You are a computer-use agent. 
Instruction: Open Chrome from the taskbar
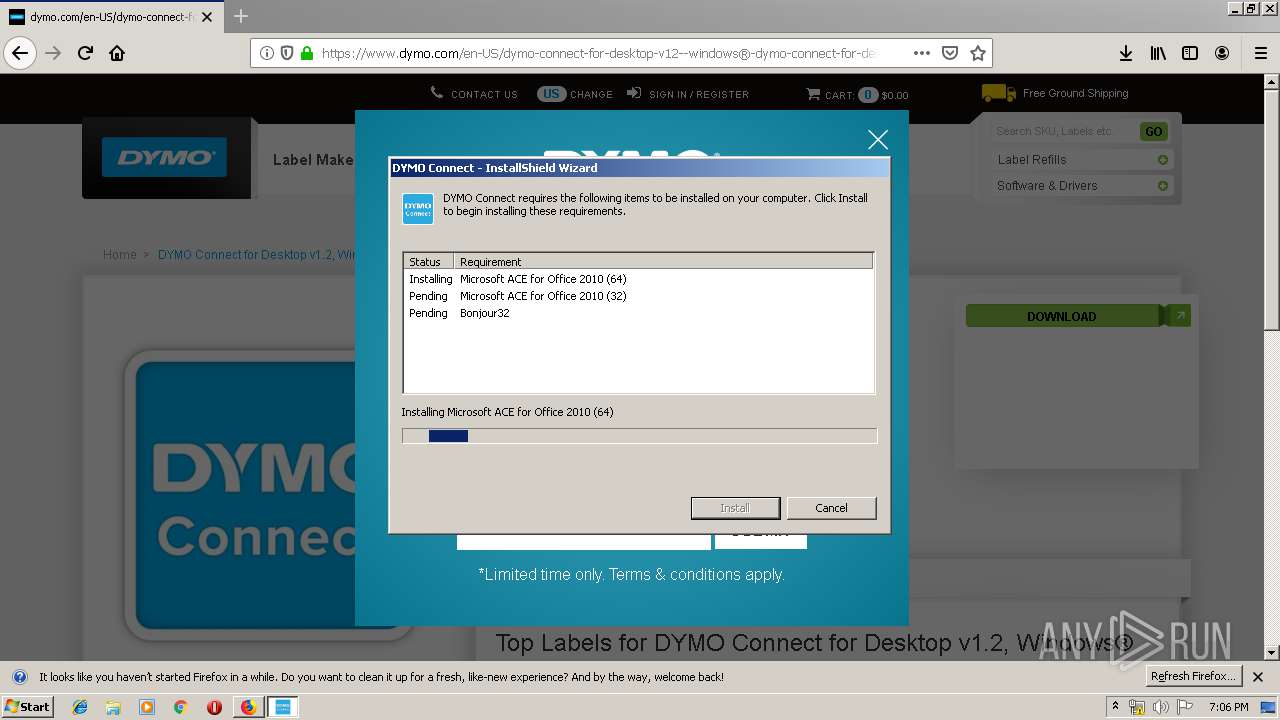click(180, 707)
